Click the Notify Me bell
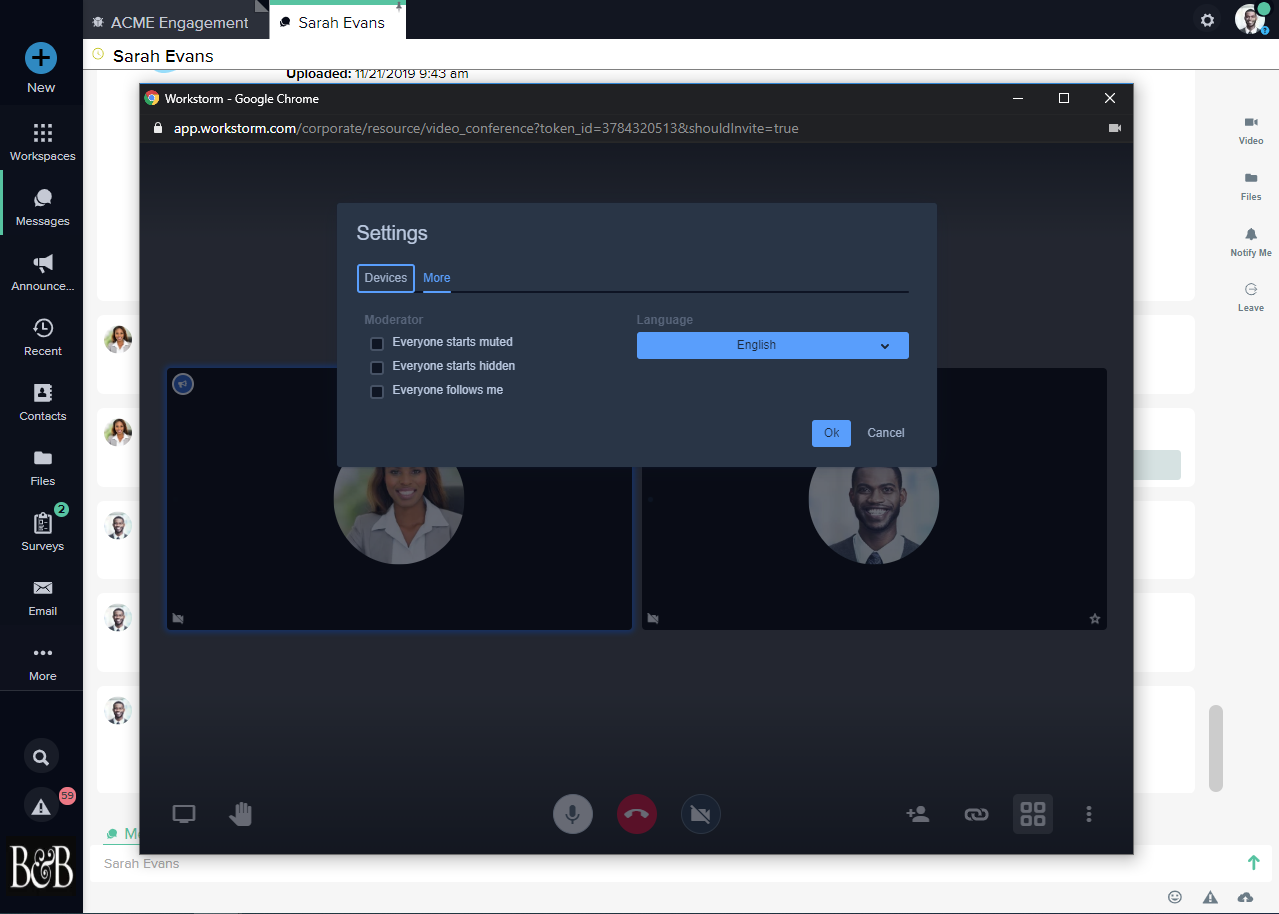The width and height of the screenshot is (1279, 914). (1251, 242)
